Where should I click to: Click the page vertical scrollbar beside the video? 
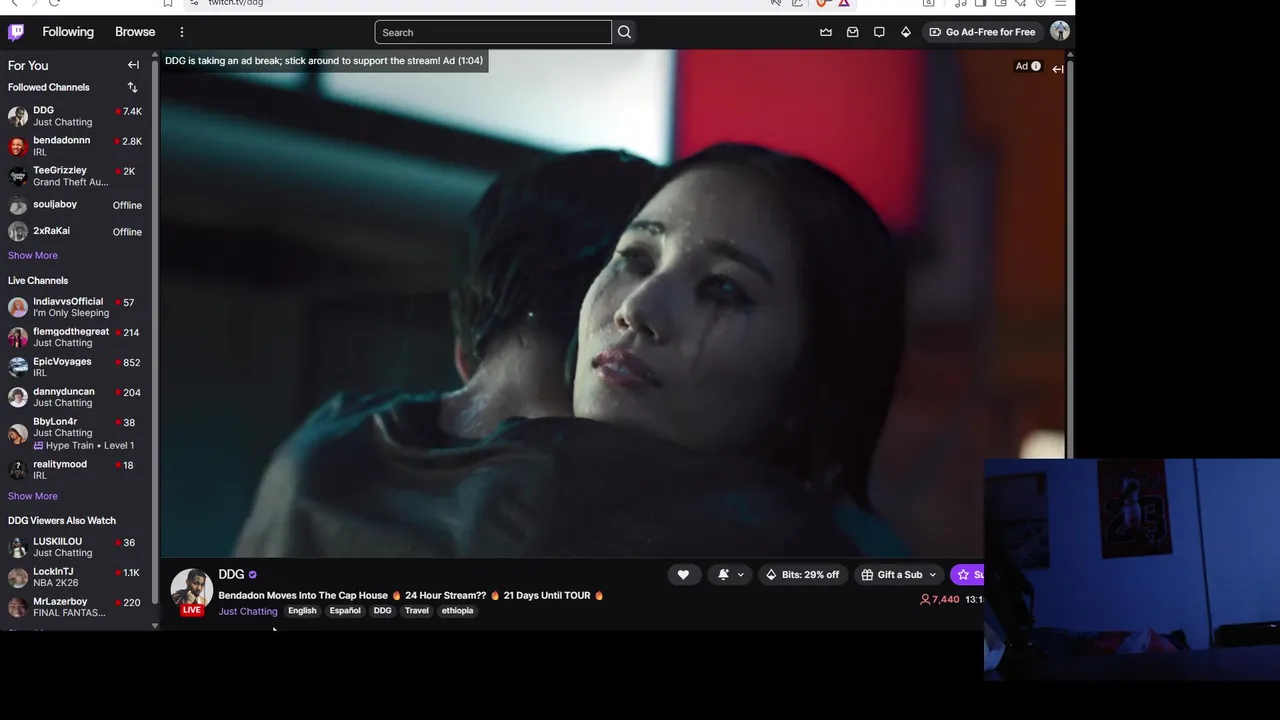pyautogui.click(x=1070, y=260)
